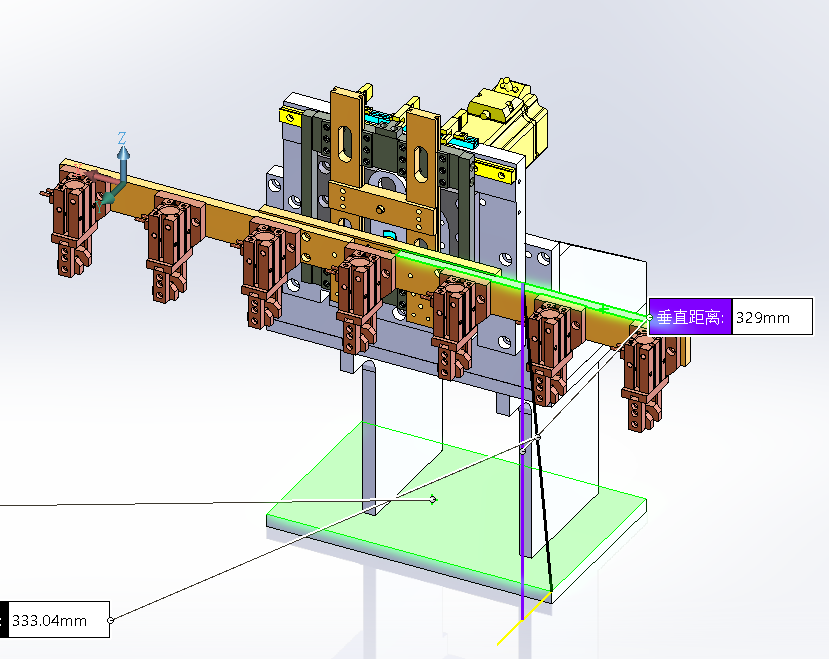Click the leader endpoint circle beside 333.04mm box
Image resolution: width=829 pixels, height=659 pixels.
point(110,620)
